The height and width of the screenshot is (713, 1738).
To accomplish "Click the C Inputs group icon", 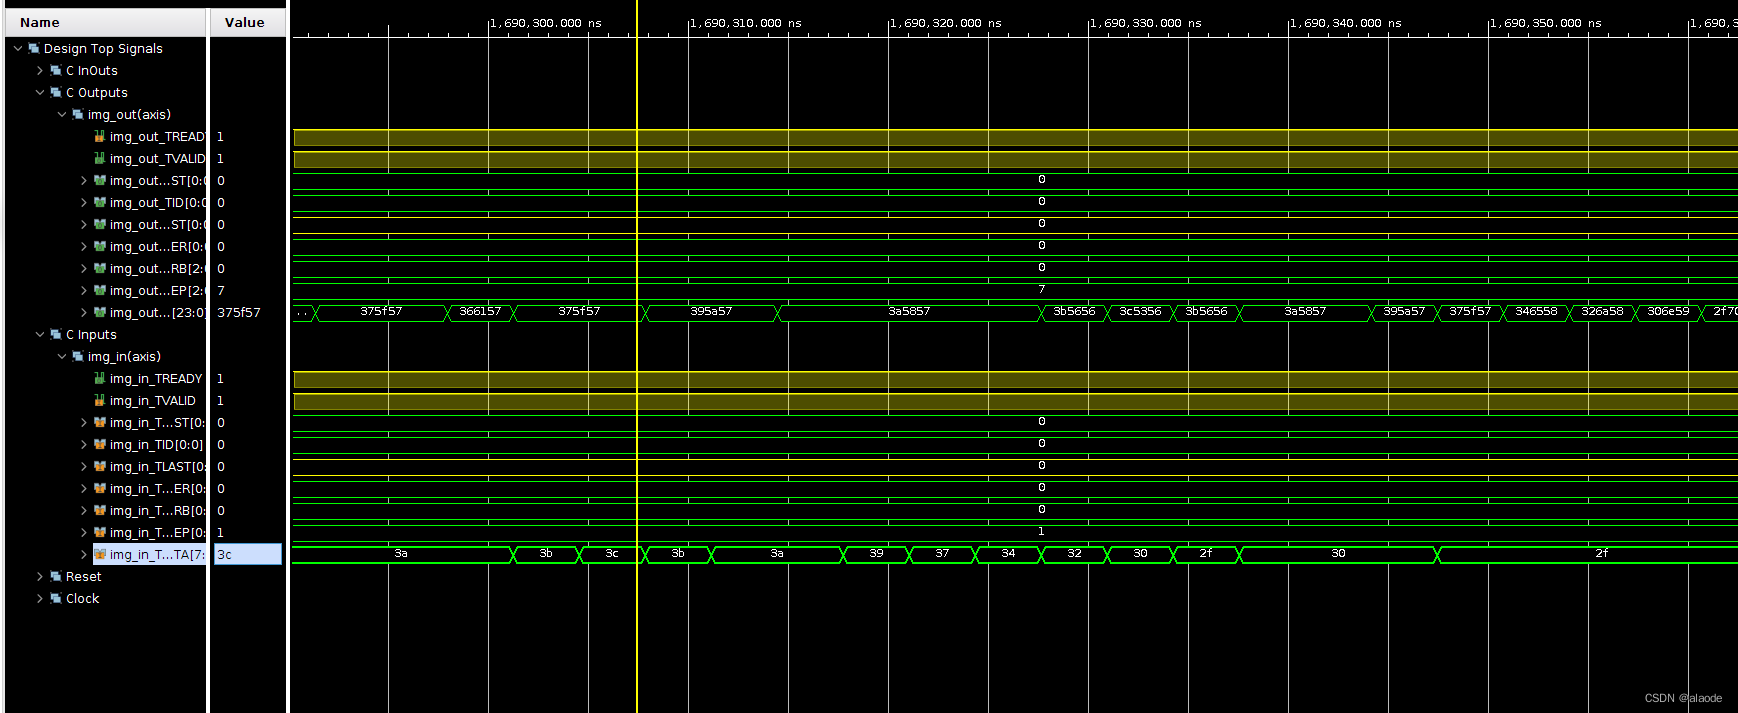I will [56, 334].
